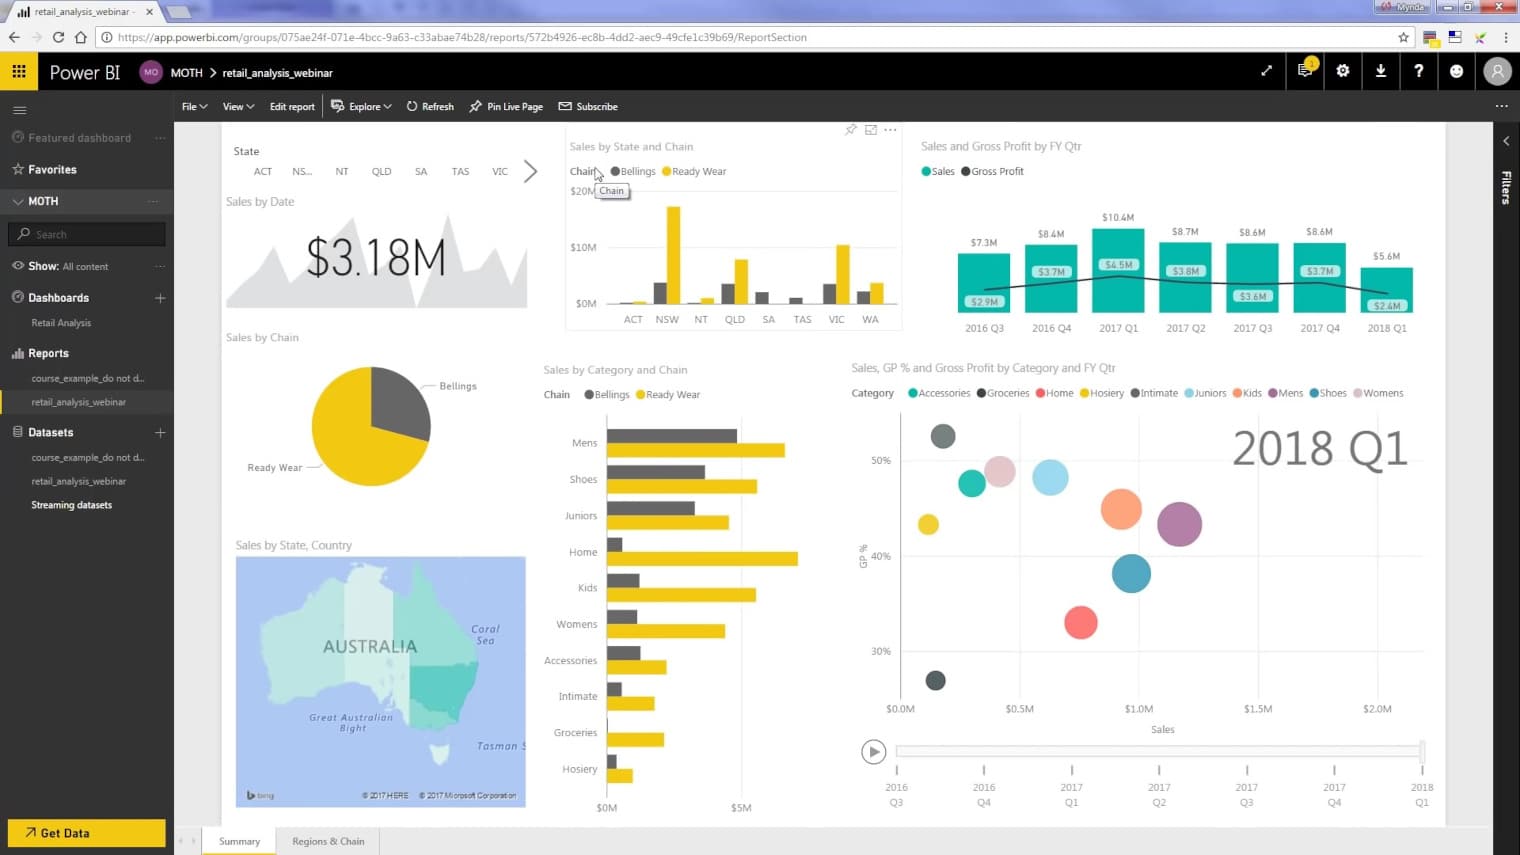1520x855 pixels.
Task: Collapse the MOTH workspace section
Action: 18,201
